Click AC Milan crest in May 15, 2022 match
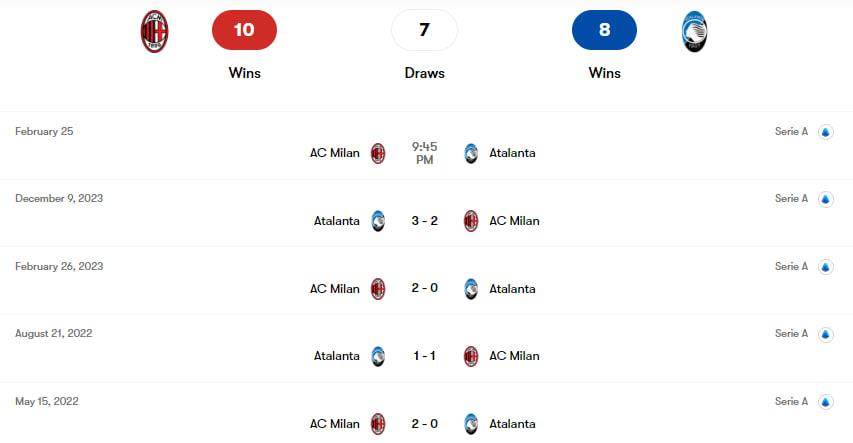The height and width of the screenshot is (443, 853). pyautogui.click(x=378, y=424)
